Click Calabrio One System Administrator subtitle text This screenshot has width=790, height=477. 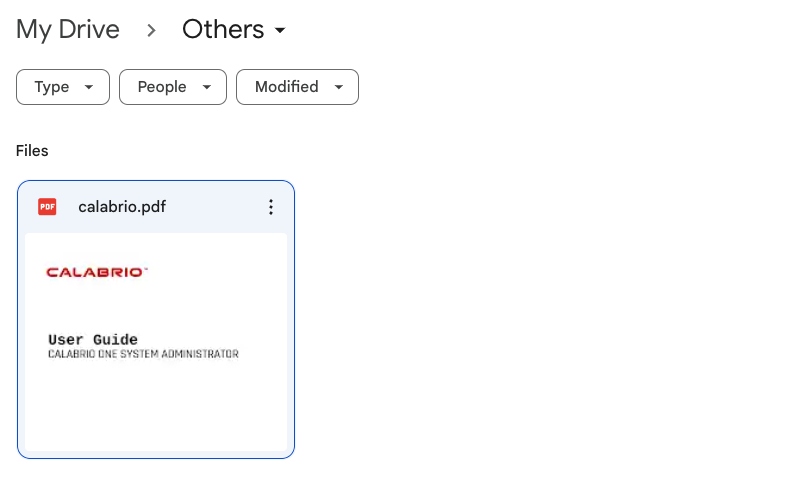[143, 354]
